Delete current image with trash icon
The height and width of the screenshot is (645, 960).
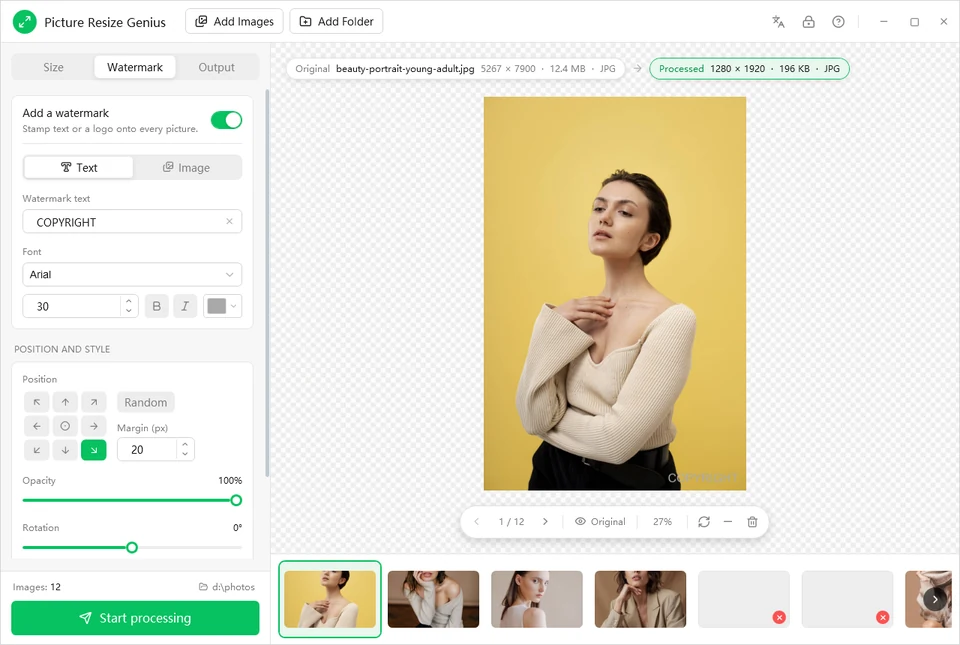click(x=752, y=521)
